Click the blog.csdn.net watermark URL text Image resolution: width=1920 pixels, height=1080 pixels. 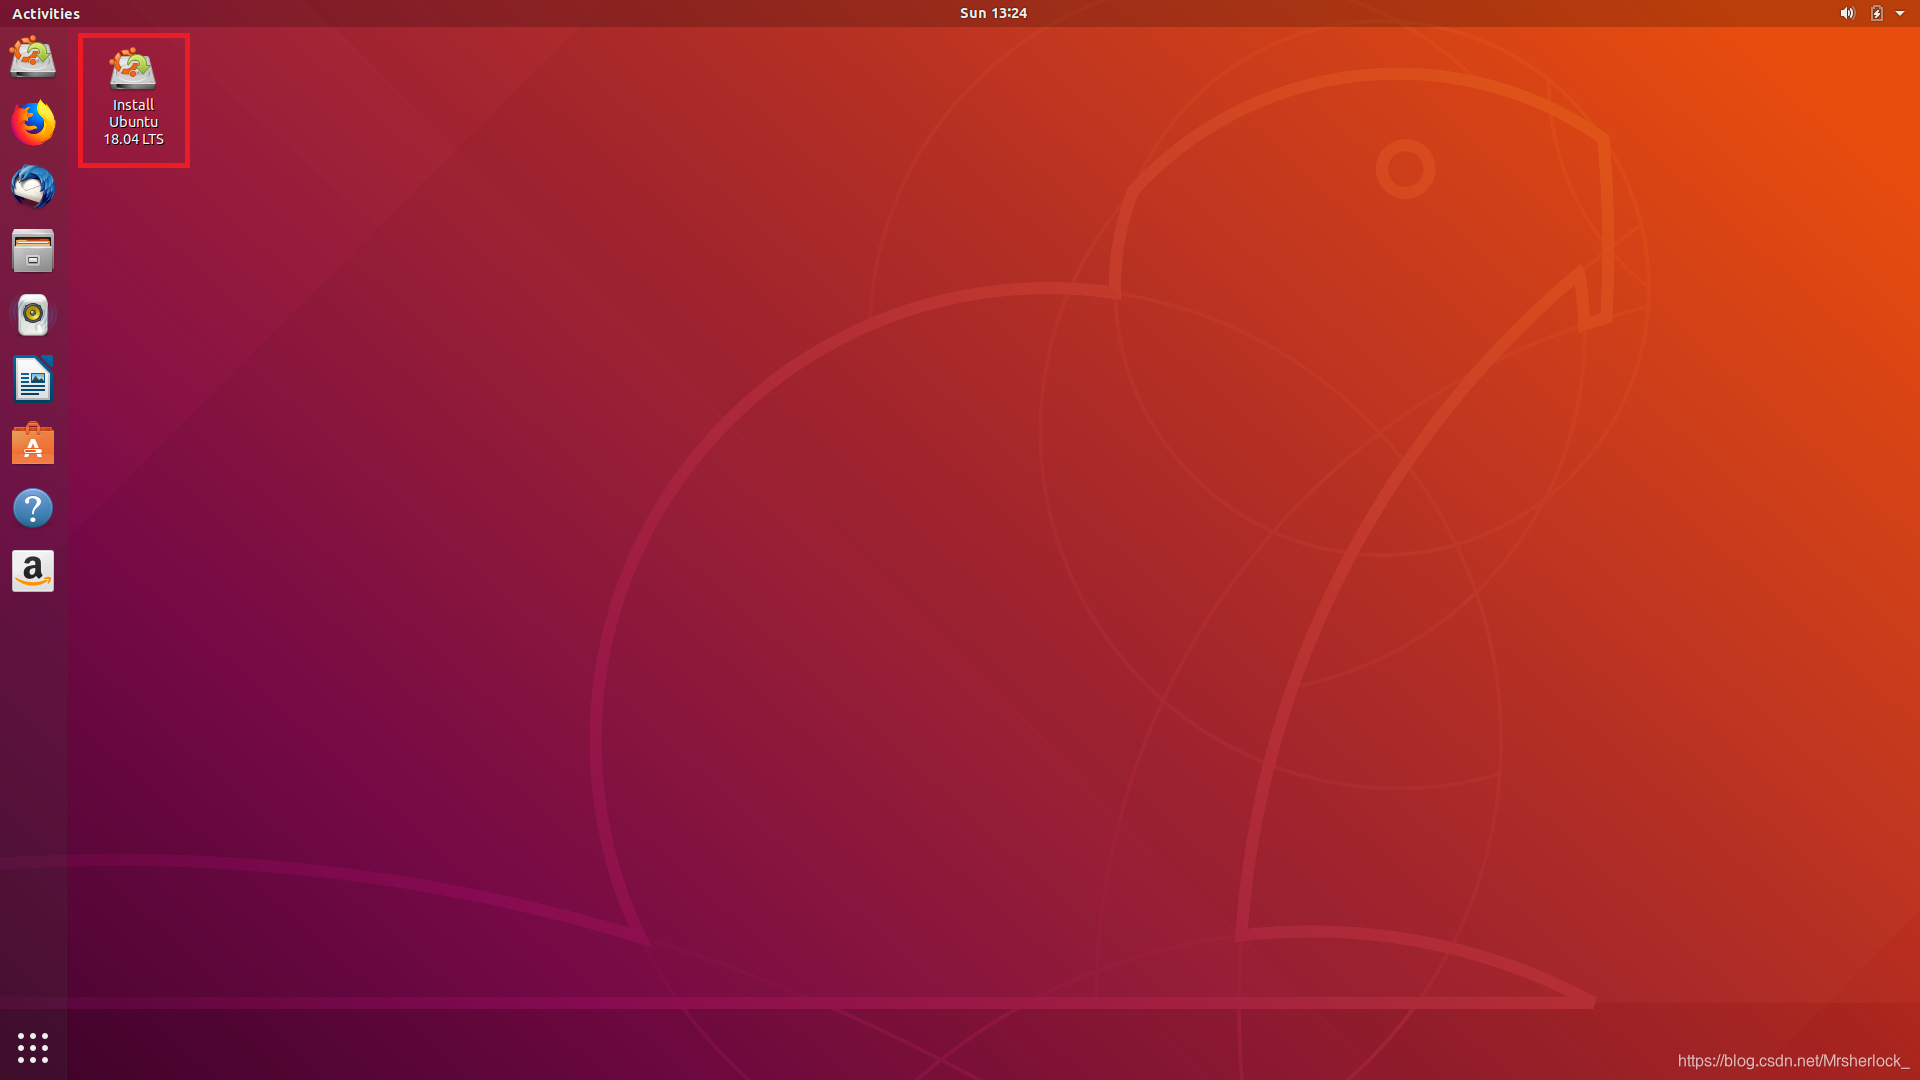pyautogui.click(x=1792, y=1060)
